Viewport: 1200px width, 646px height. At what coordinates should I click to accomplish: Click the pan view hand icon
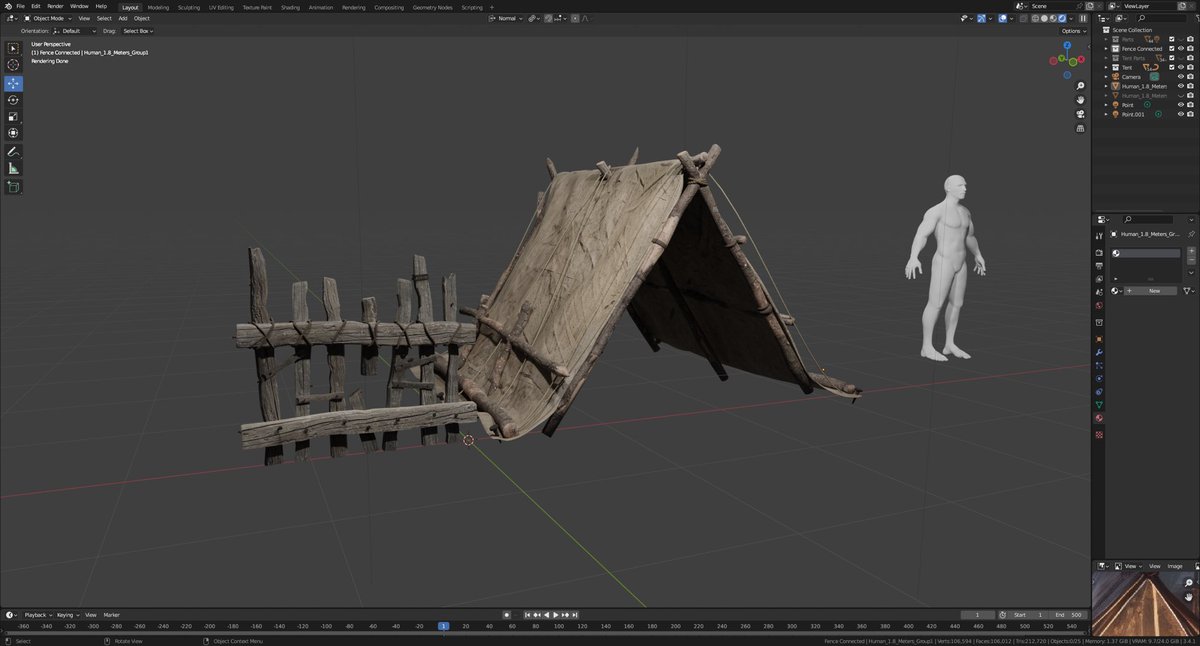point(1081,100)
